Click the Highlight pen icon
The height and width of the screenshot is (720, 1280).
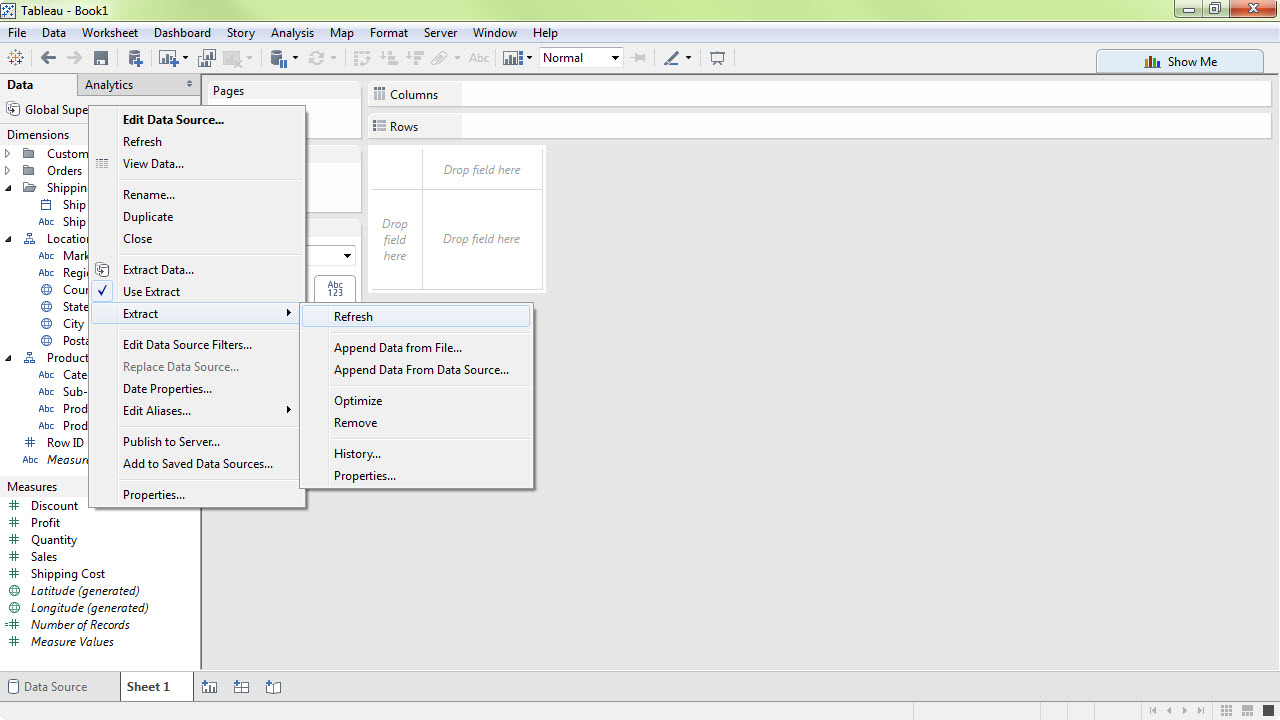(x=672, y=58)
